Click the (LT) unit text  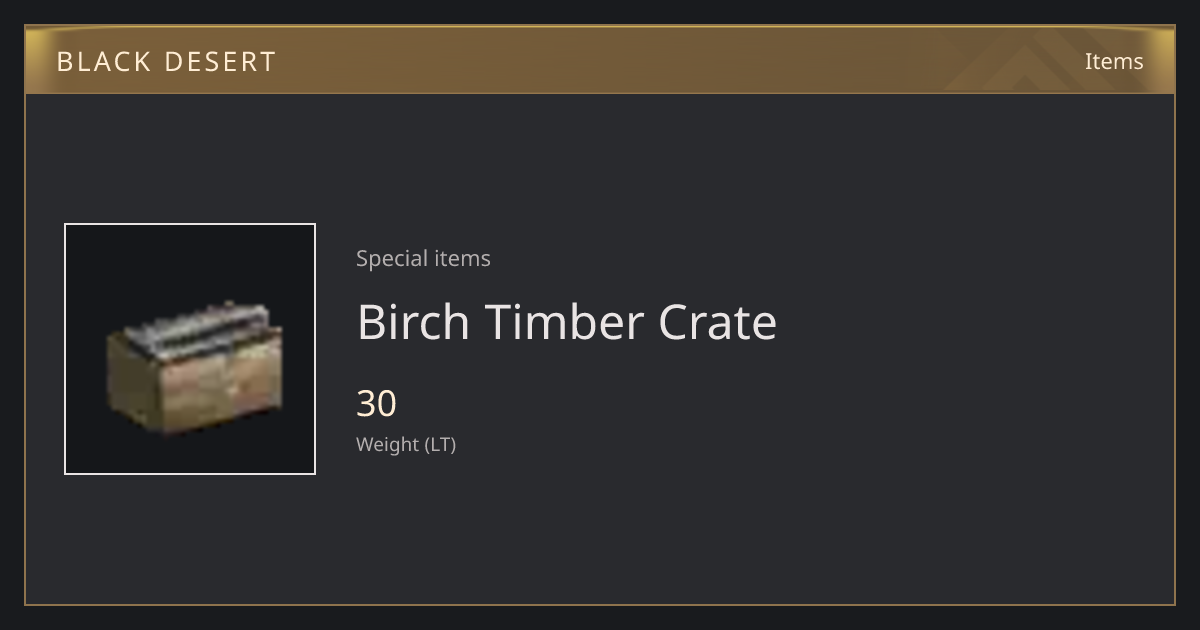pyautogui.click(x=441, y=444)
